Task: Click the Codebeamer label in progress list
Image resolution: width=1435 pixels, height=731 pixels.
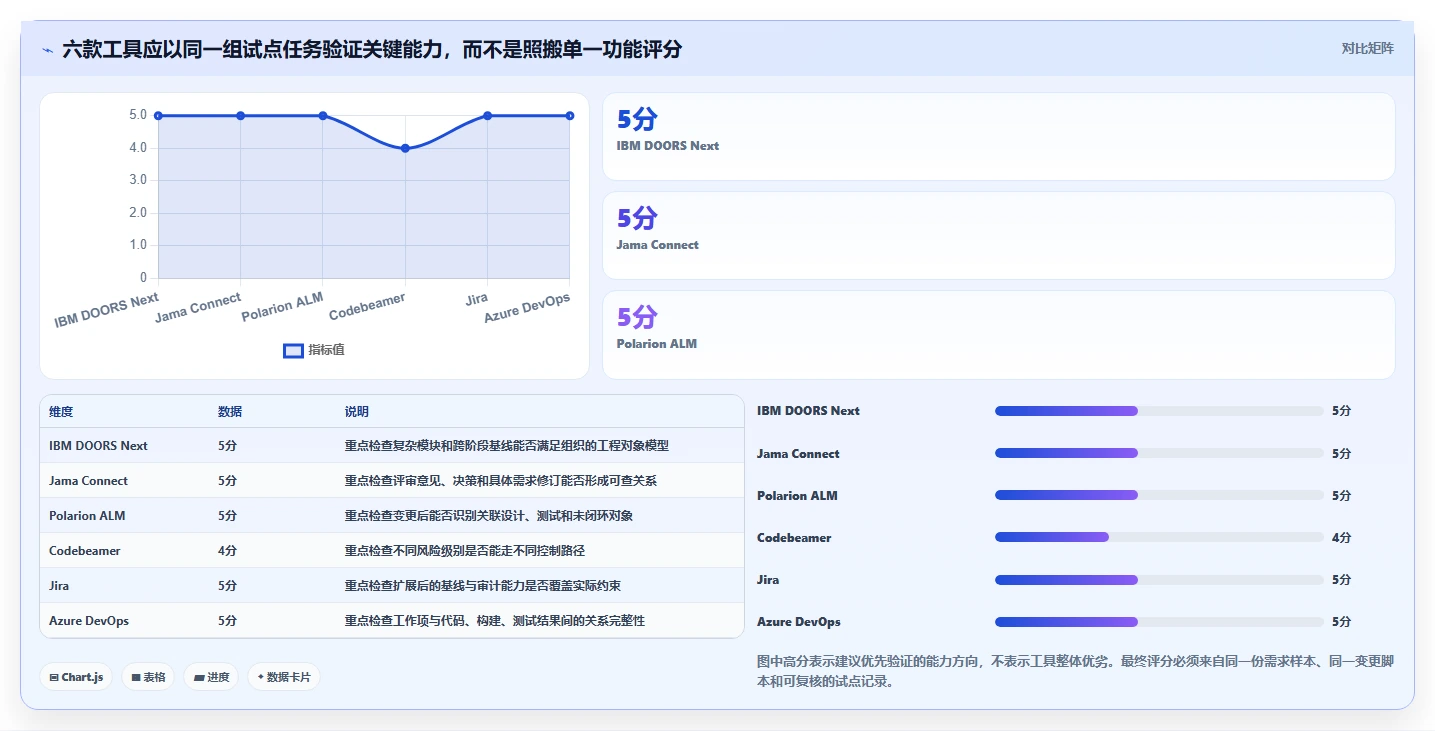Action: [x=794, y=538]
